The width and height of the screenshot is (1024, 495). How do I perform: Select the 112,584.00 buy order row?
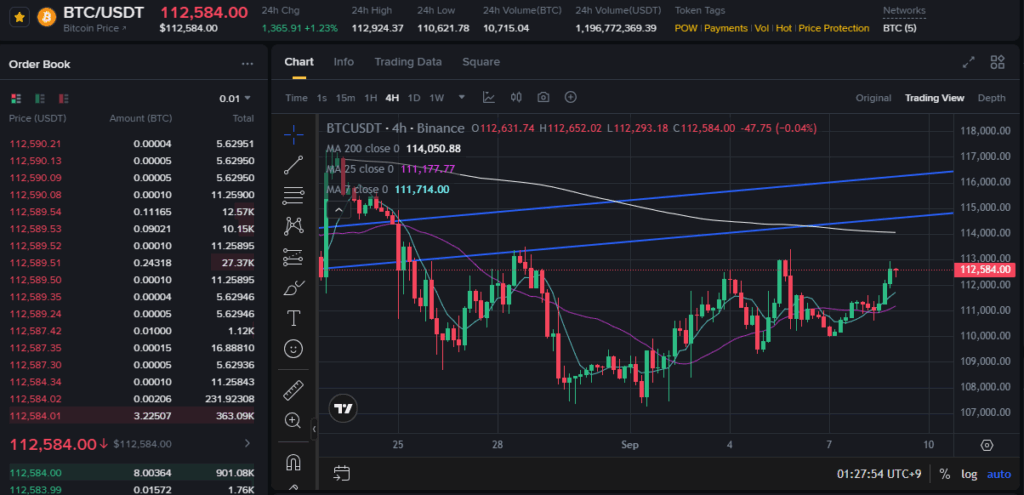pos(132,473)
